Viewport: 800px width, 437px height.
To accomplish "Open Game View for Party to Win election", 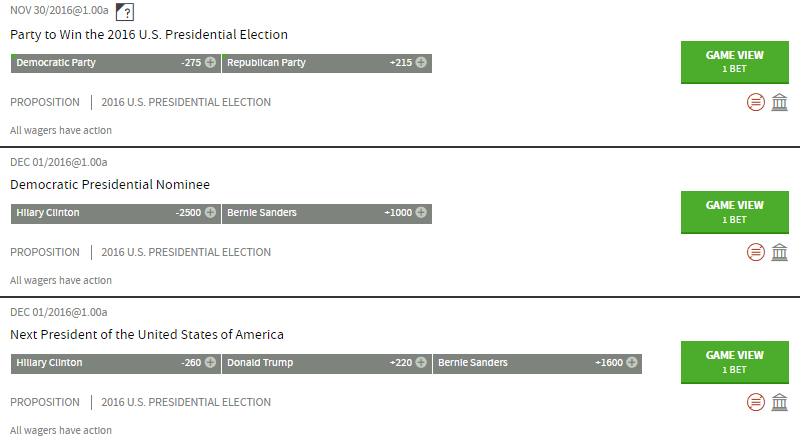I will click(x=735, y=62).
